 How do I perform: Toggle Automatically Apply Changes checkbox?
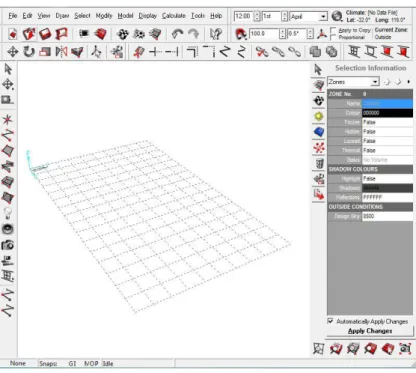coord(330,321)
